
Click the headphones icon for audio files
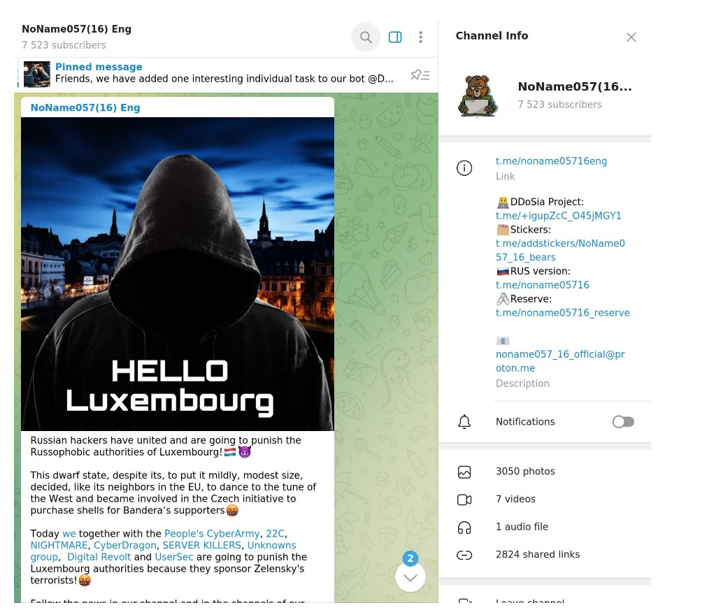point(464,528)
